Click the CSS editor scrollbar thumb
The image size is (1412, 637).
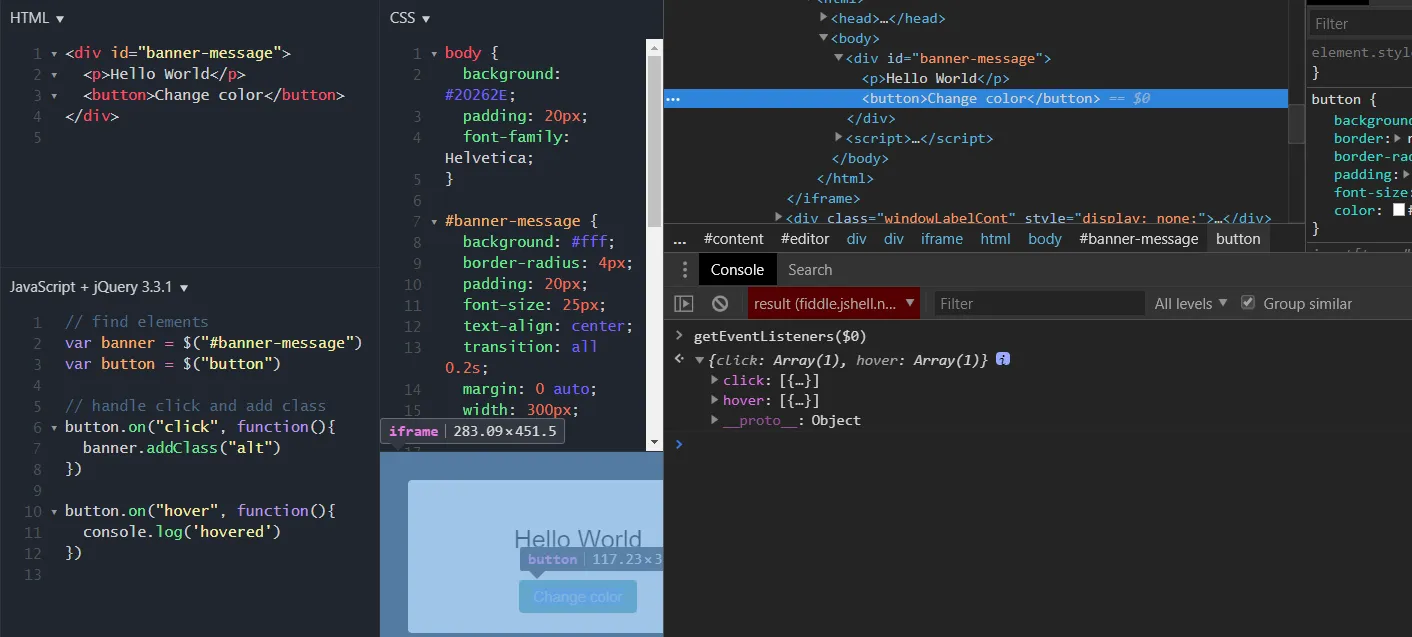pos(655,140)
